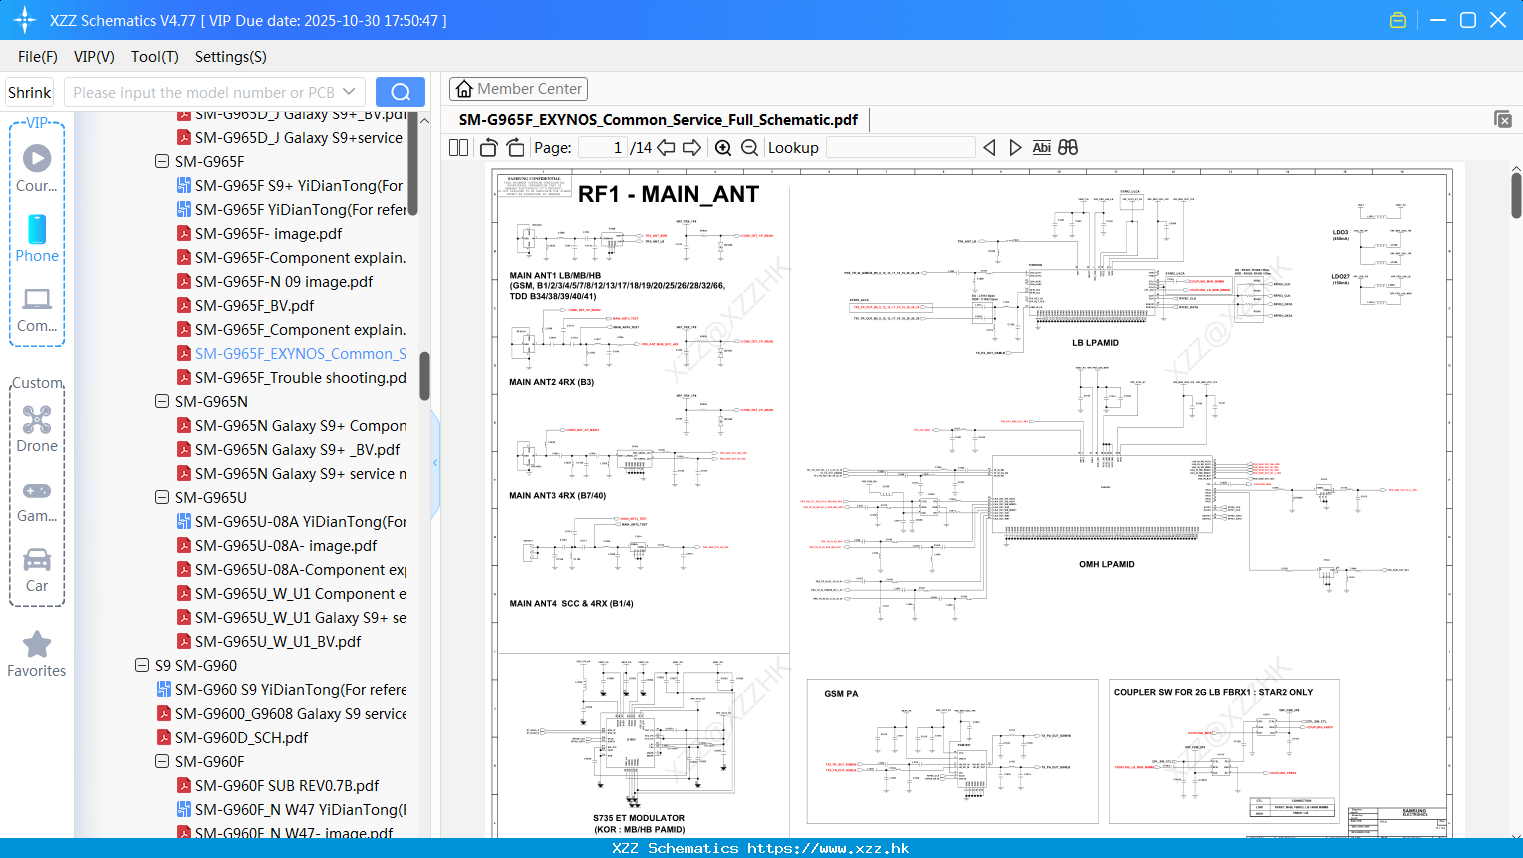Collapse the S9 SM-G960 folder

(x=142, y=665)
